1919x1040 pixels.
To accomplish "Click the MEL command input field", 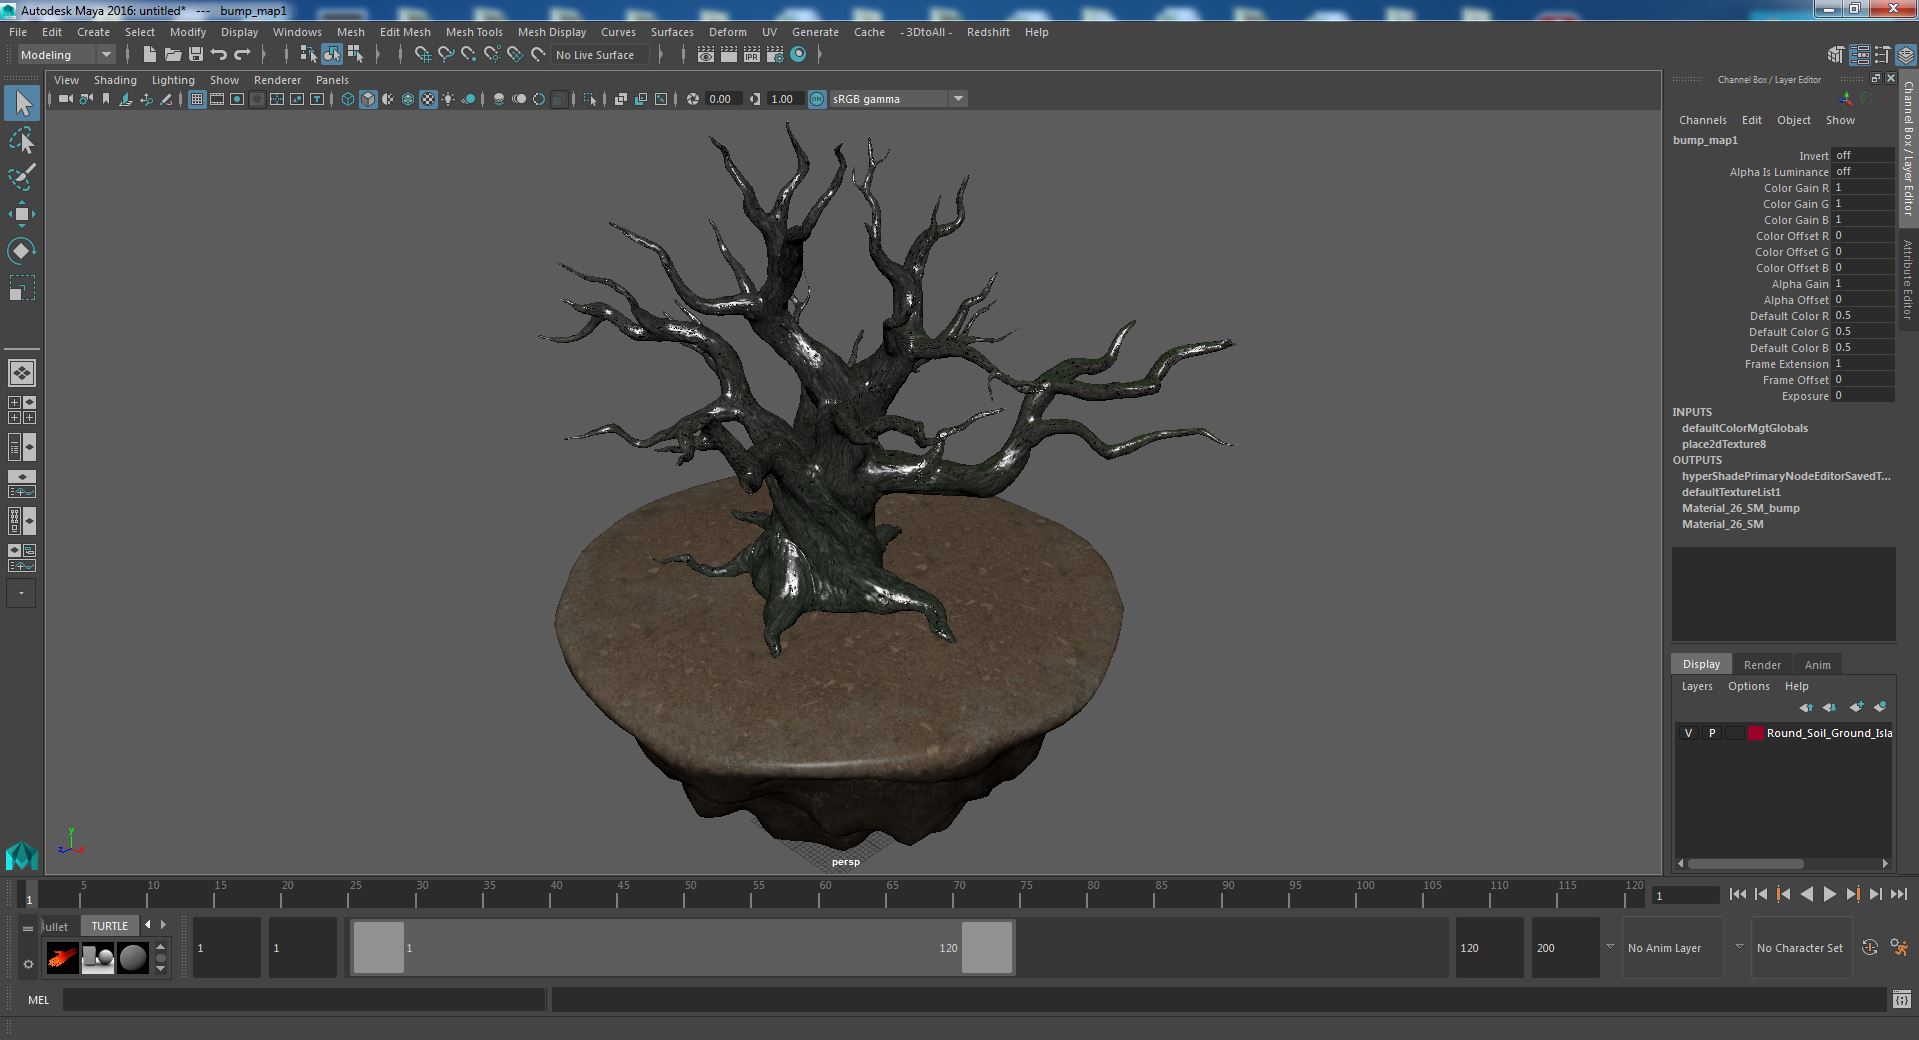I will pos(303,999).
